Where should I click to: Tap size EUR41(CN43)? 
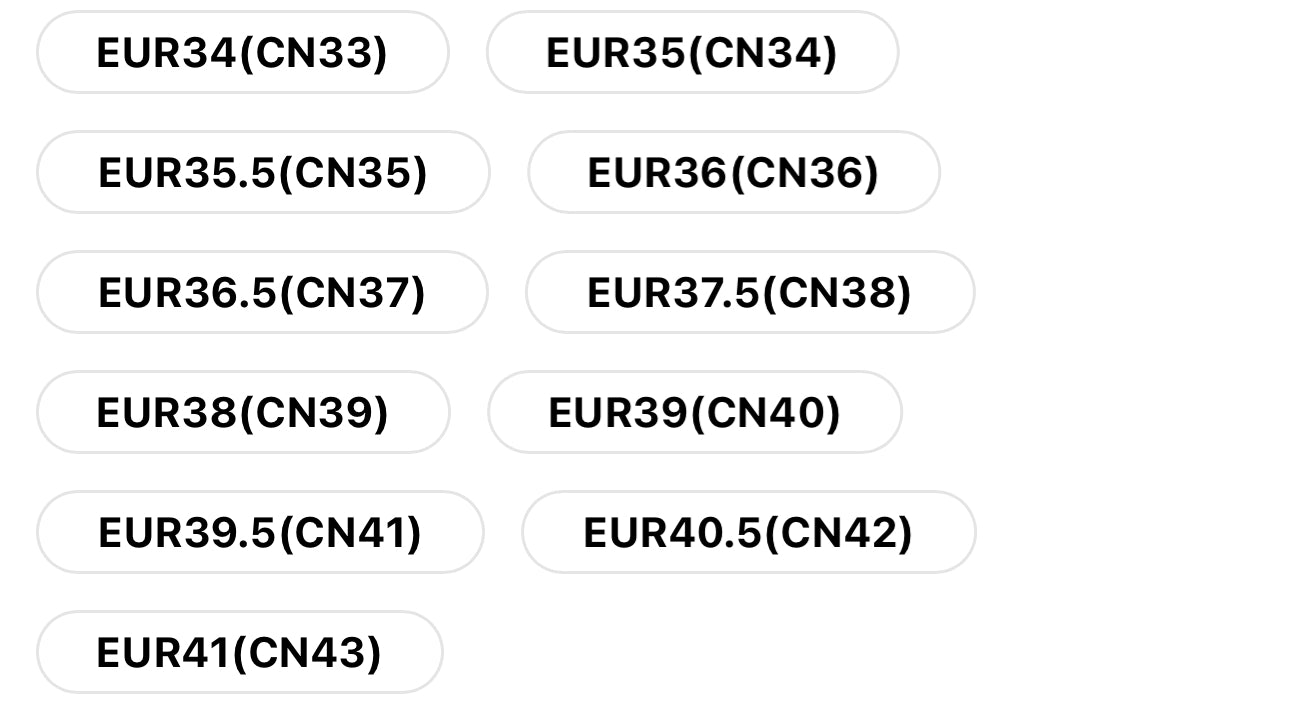(240, 652)
